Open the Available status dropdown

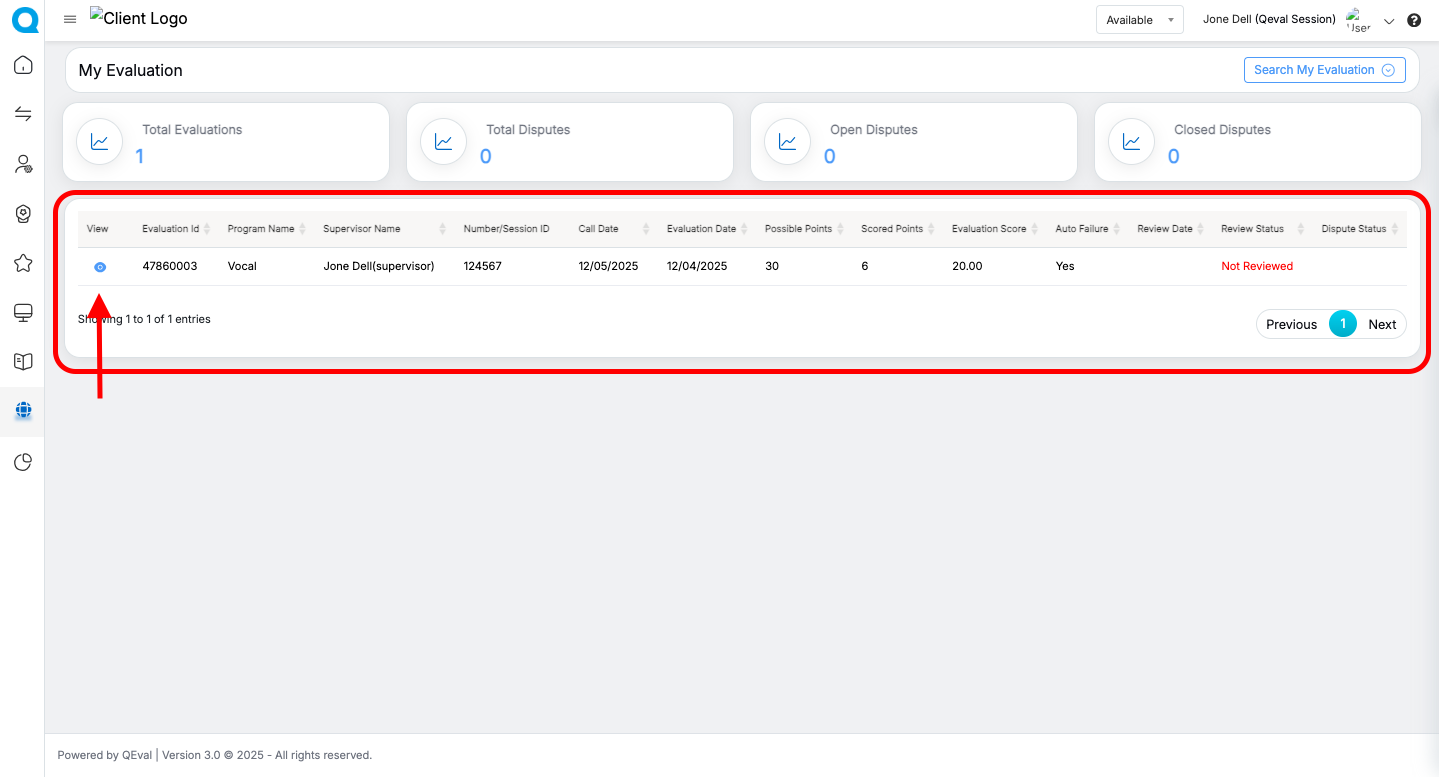1139,20
